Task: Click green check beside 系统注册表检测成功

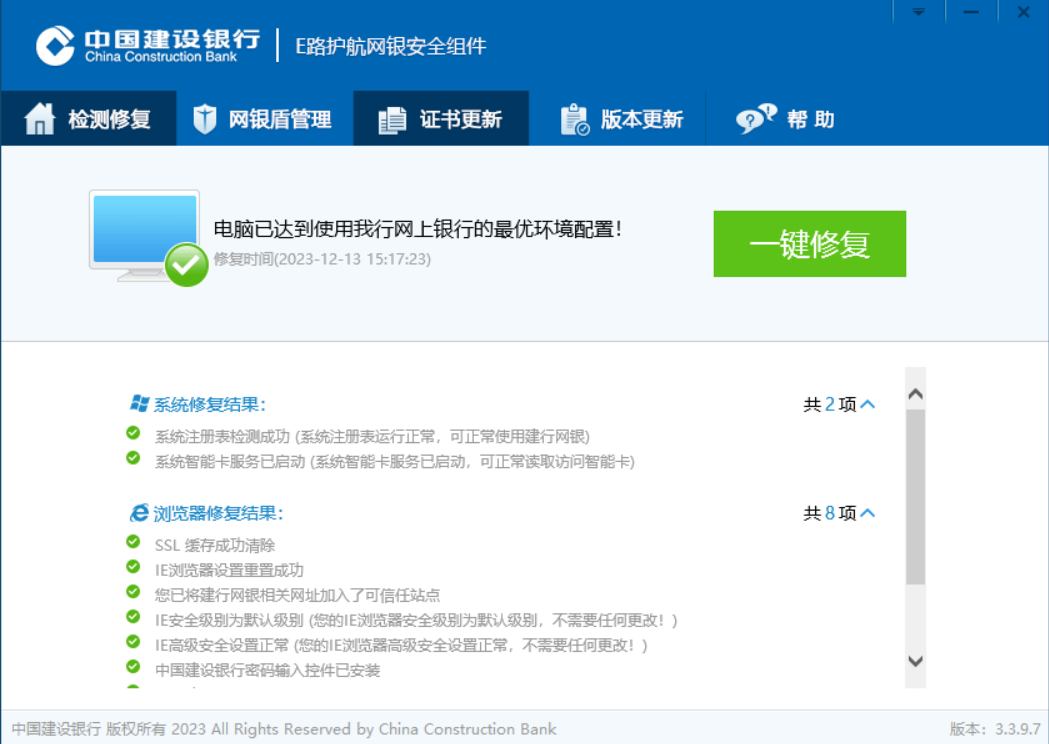Action: coord(133,433)
